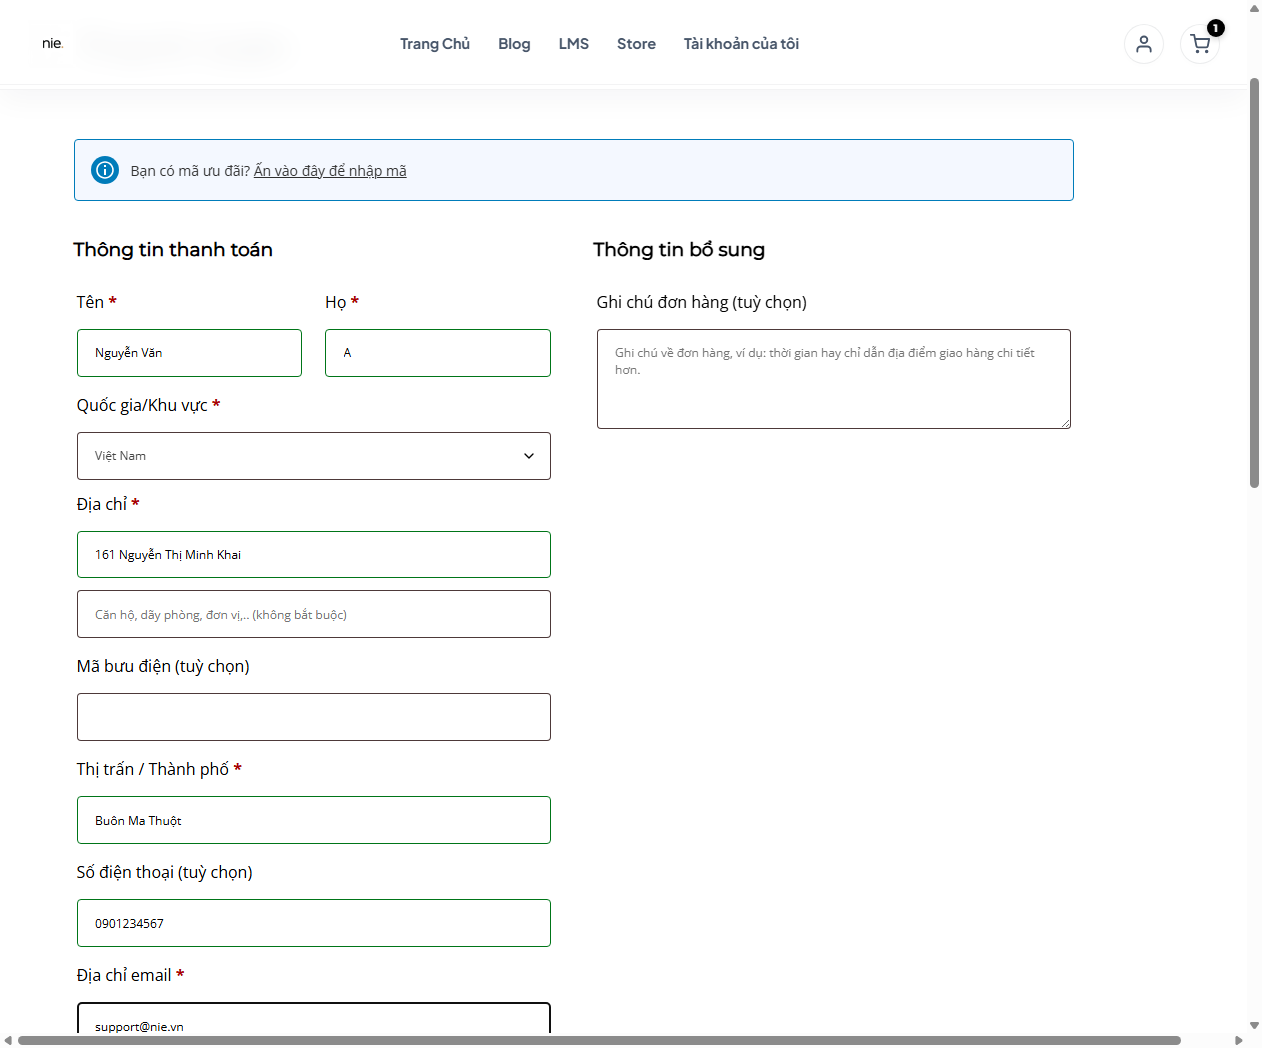Click the blue info icon in coupon notice
Viewport: 1262px width, 1048px height.
coord(105,170)
